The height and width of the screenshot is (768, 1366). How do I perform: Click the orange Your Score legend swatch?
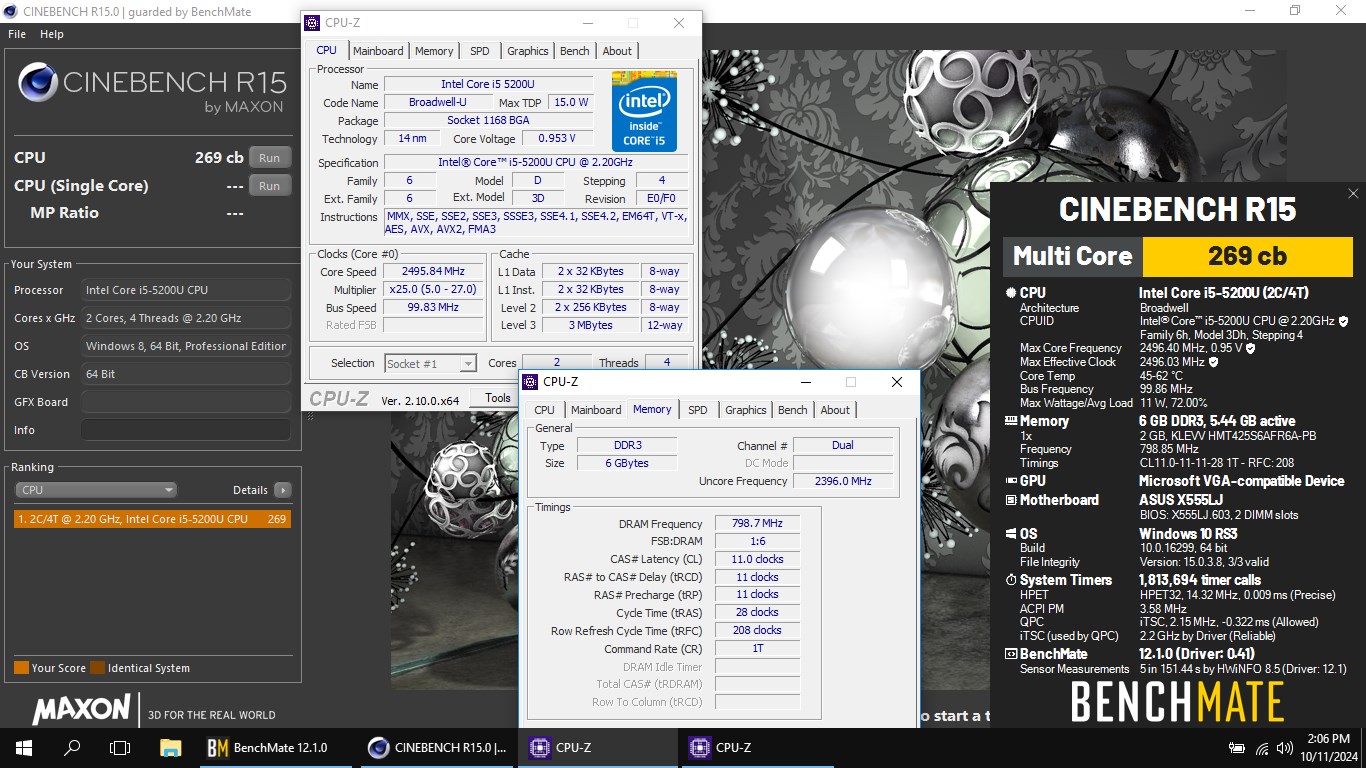(x=21, y=668)
